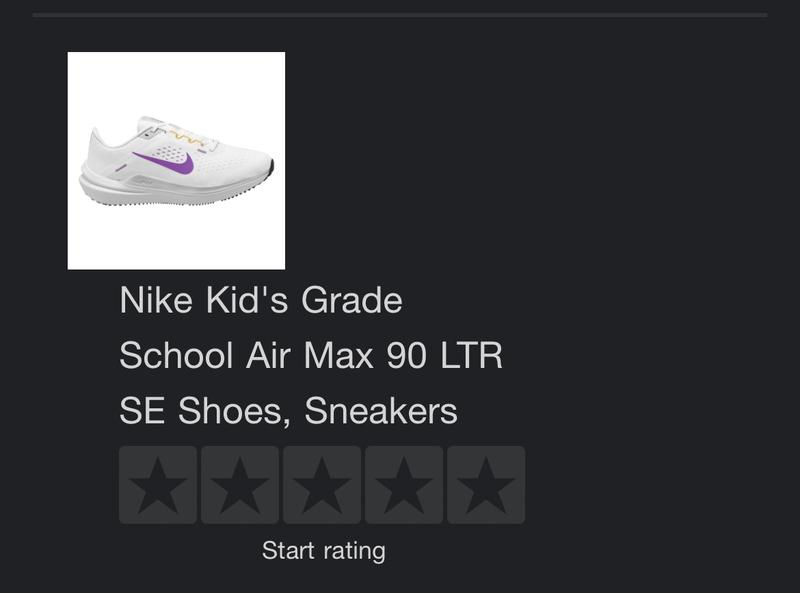Rate the sneakers four stars
The width and height of the screenshot is (800, 593).
pos(404,485)
